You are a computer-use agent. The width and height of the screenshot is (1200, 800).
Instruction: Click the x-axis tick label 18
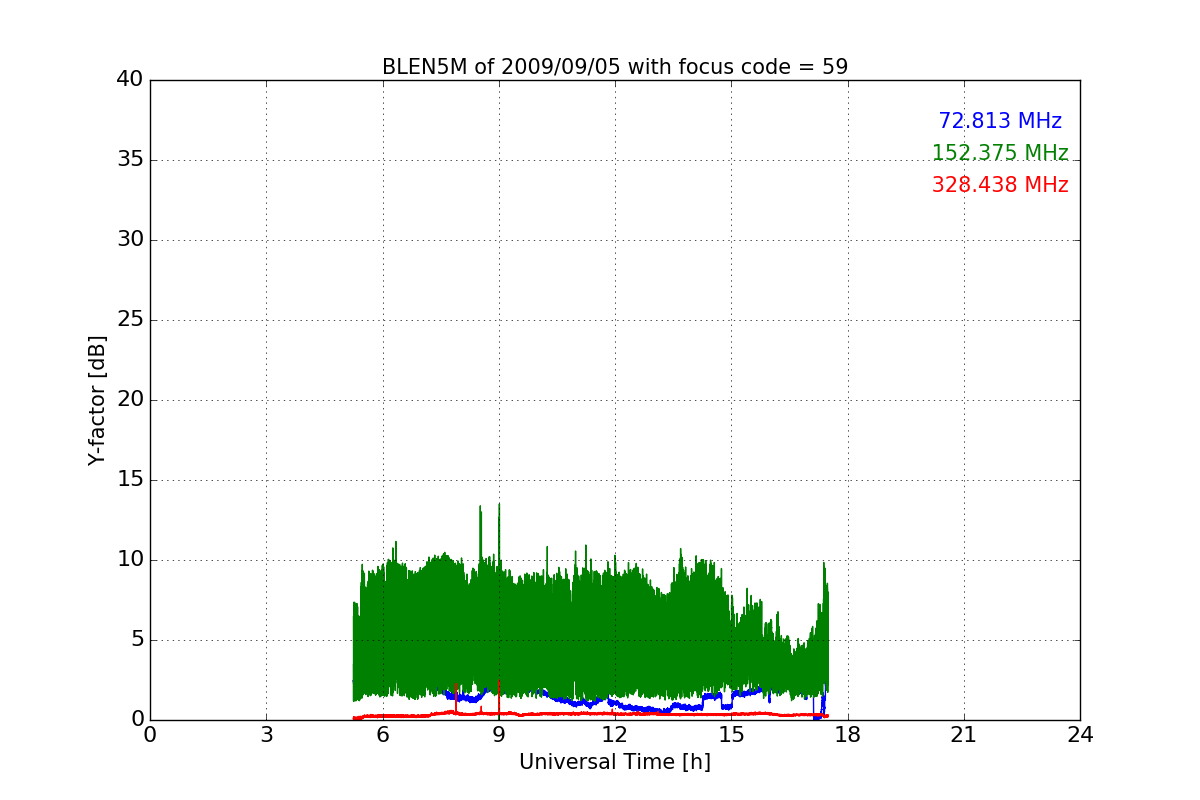[x=847, y=735]
